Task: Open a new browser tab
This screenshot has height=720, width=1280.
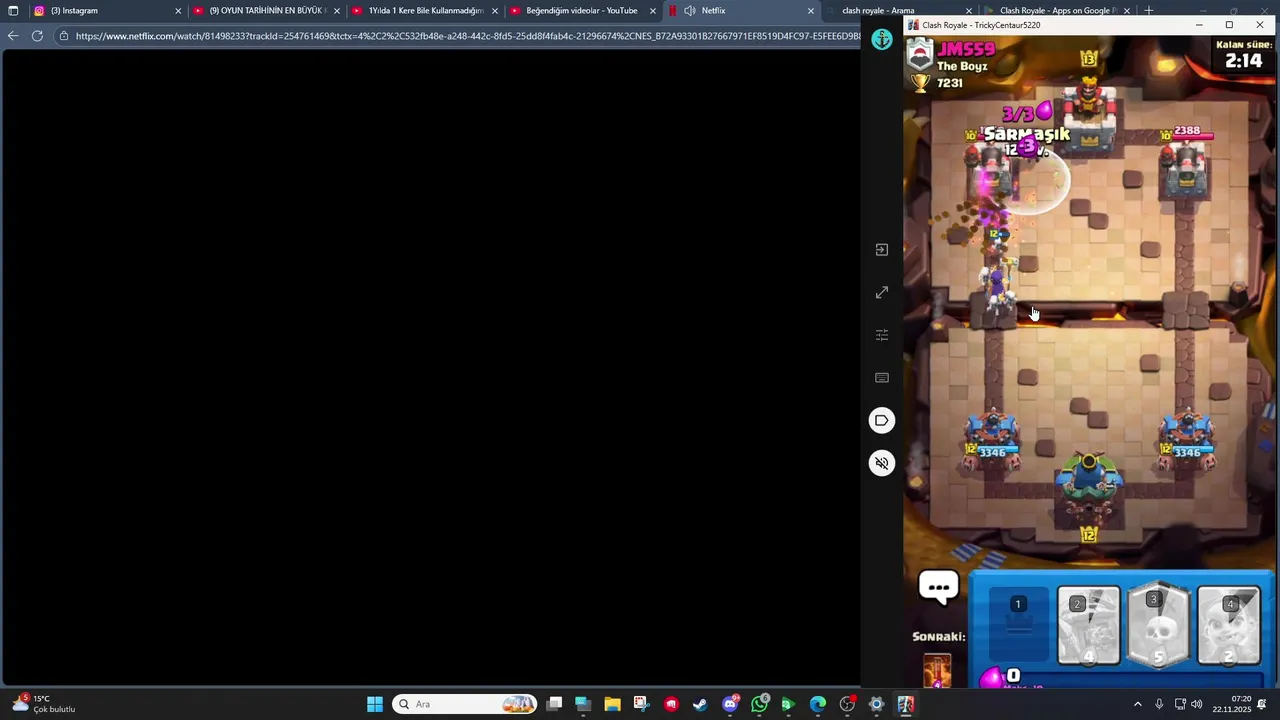Action: tap(1149, 11)
